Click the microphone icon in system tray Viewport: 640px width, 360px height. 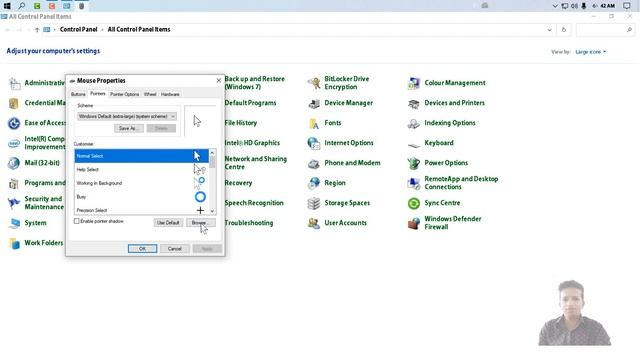click(584, 6)
